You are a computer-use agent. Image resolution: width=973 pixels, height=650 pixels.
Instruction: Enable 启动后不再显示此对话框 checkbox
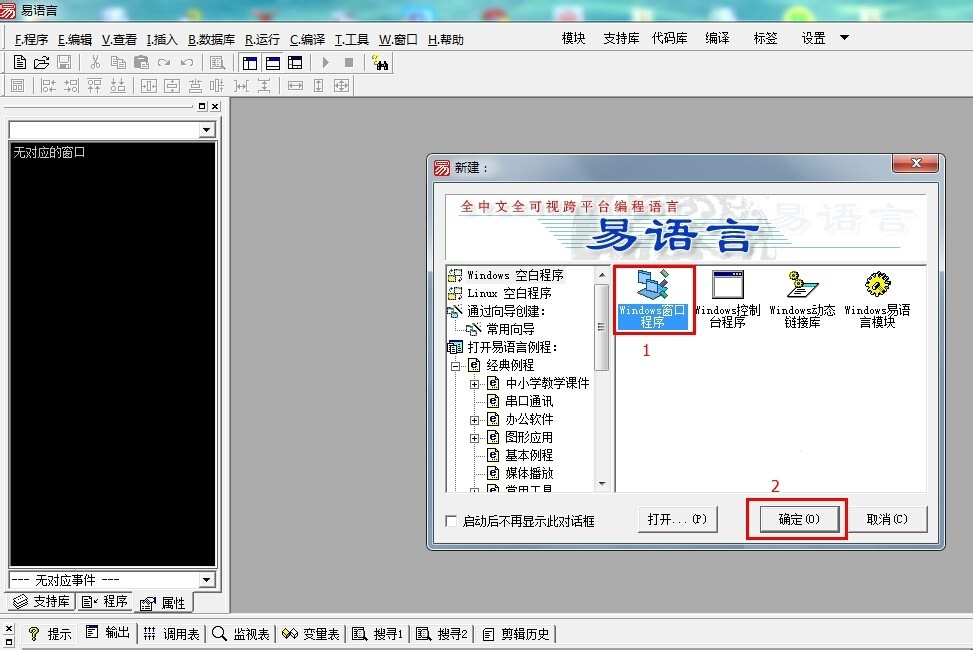pyautogui.click(x=451, y=521)
